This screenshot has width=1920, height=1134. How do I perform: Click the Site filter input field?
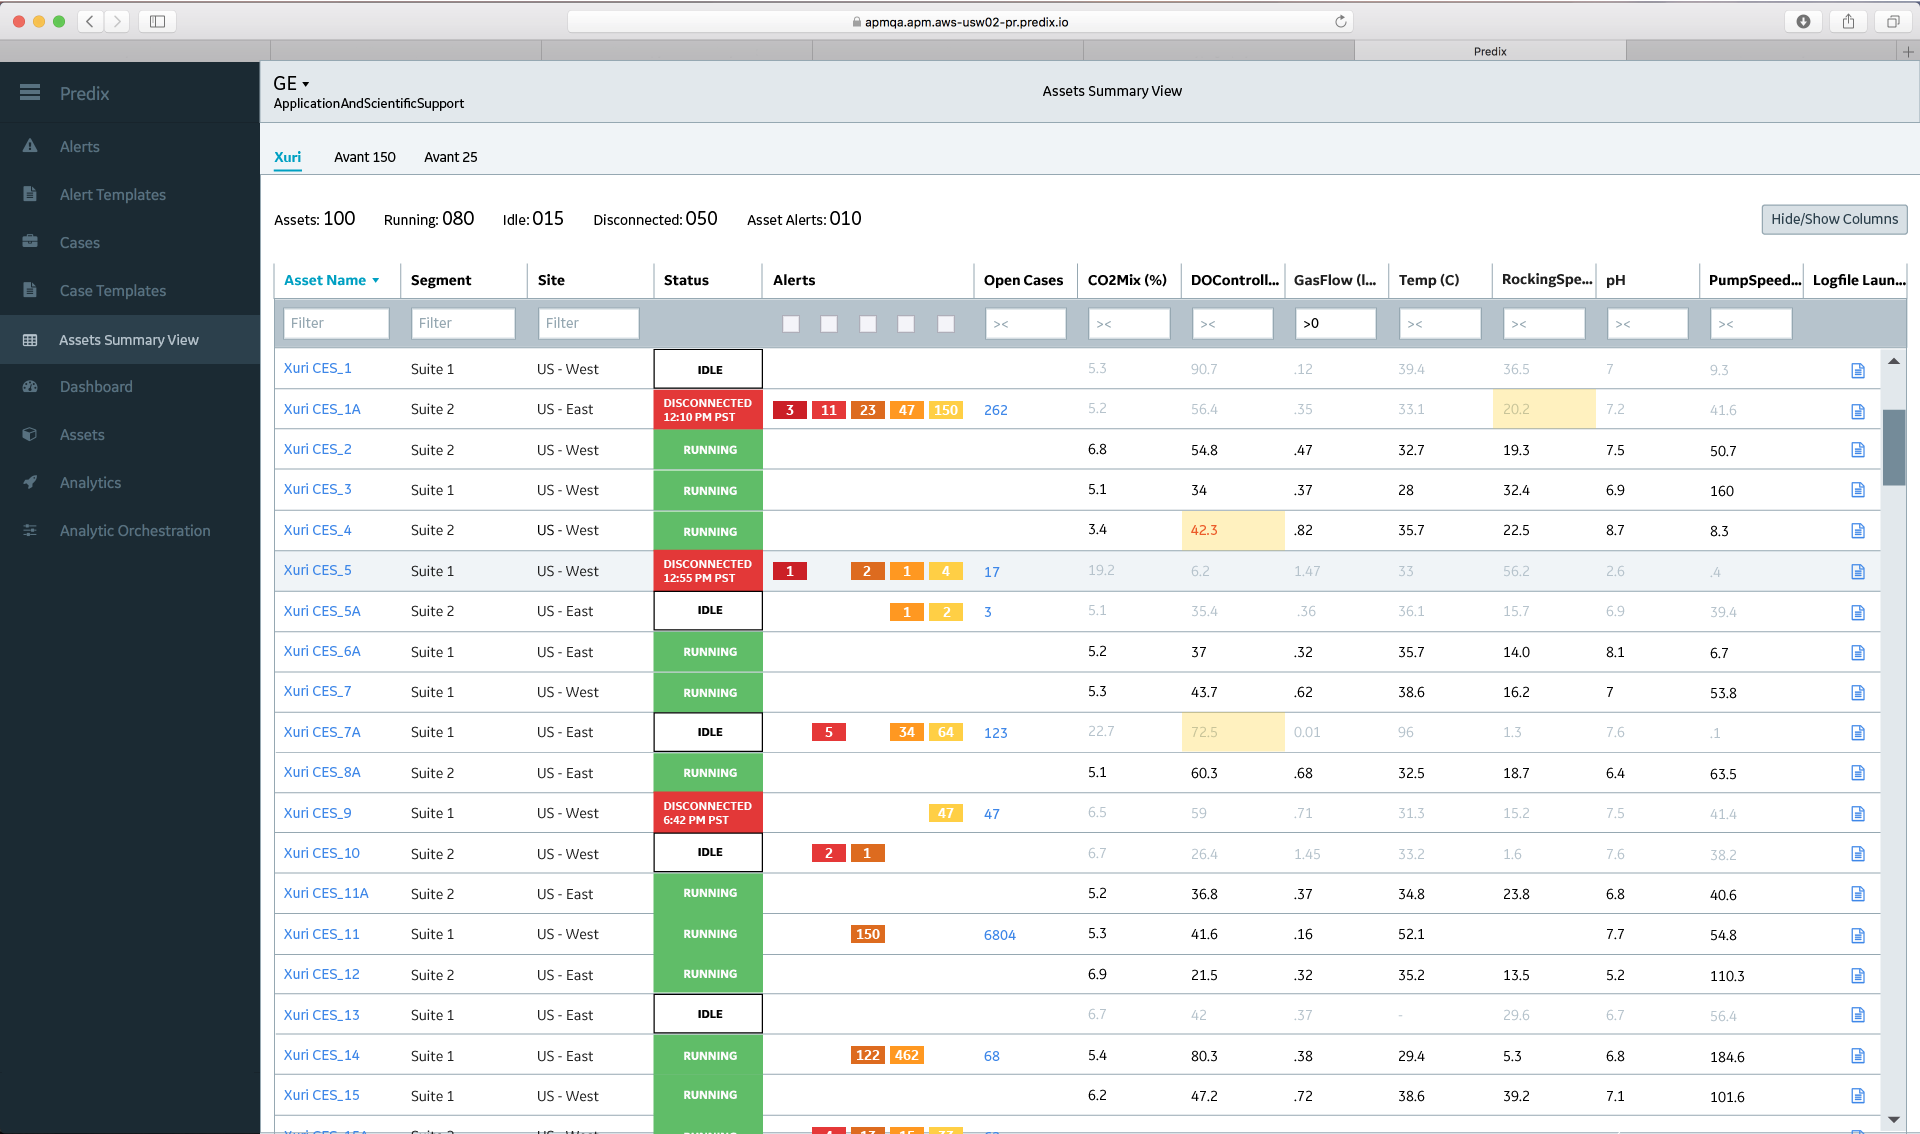coord(588,323)
